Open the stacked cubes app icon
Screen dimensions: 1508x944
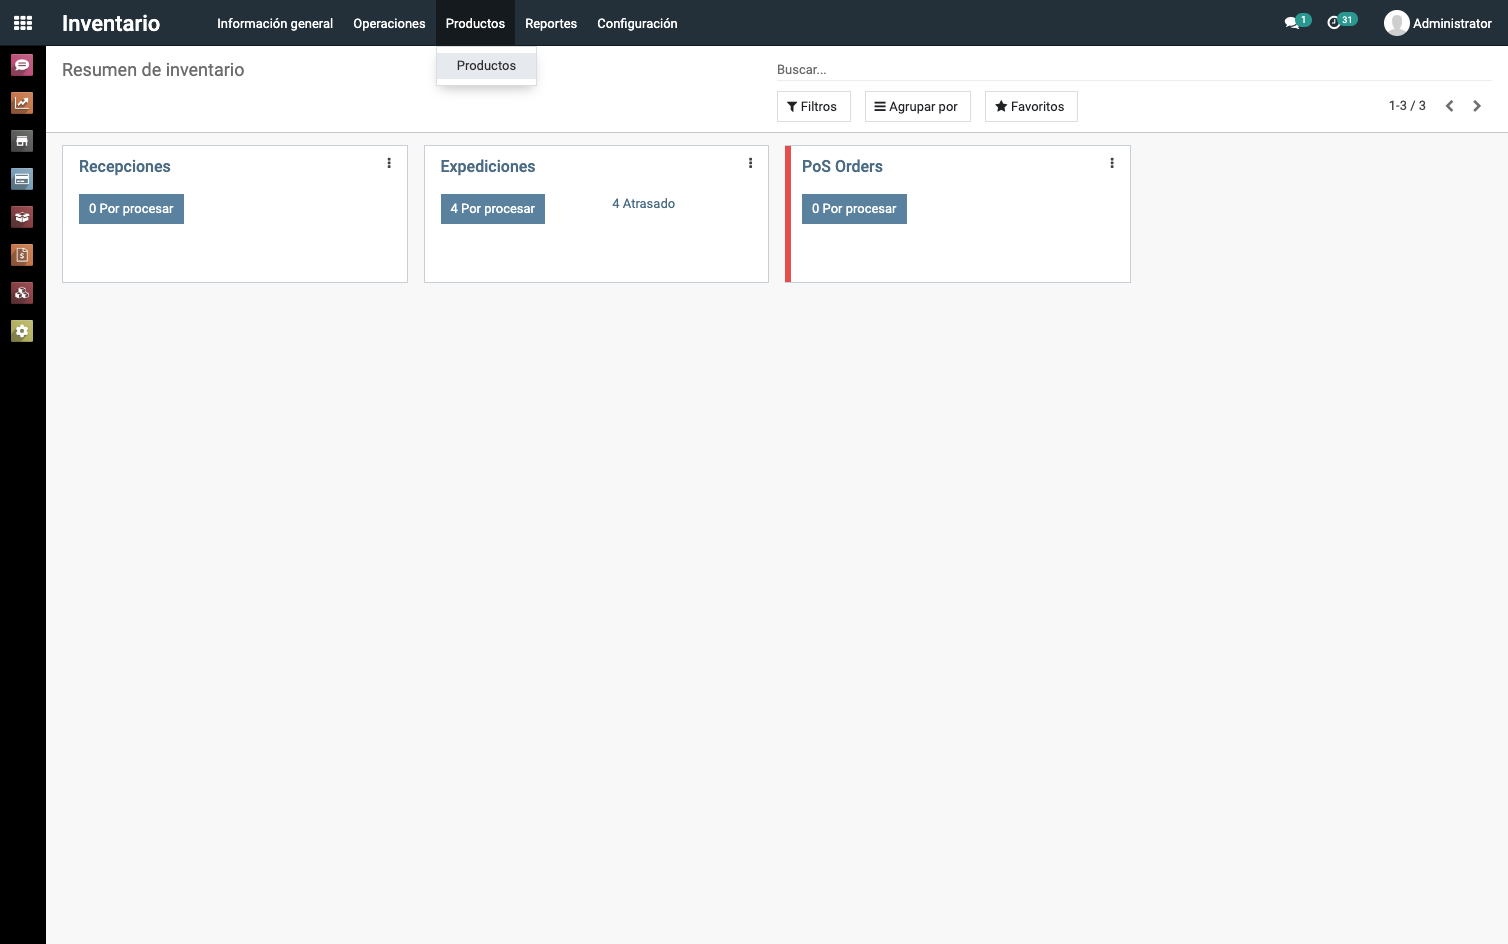22,293
